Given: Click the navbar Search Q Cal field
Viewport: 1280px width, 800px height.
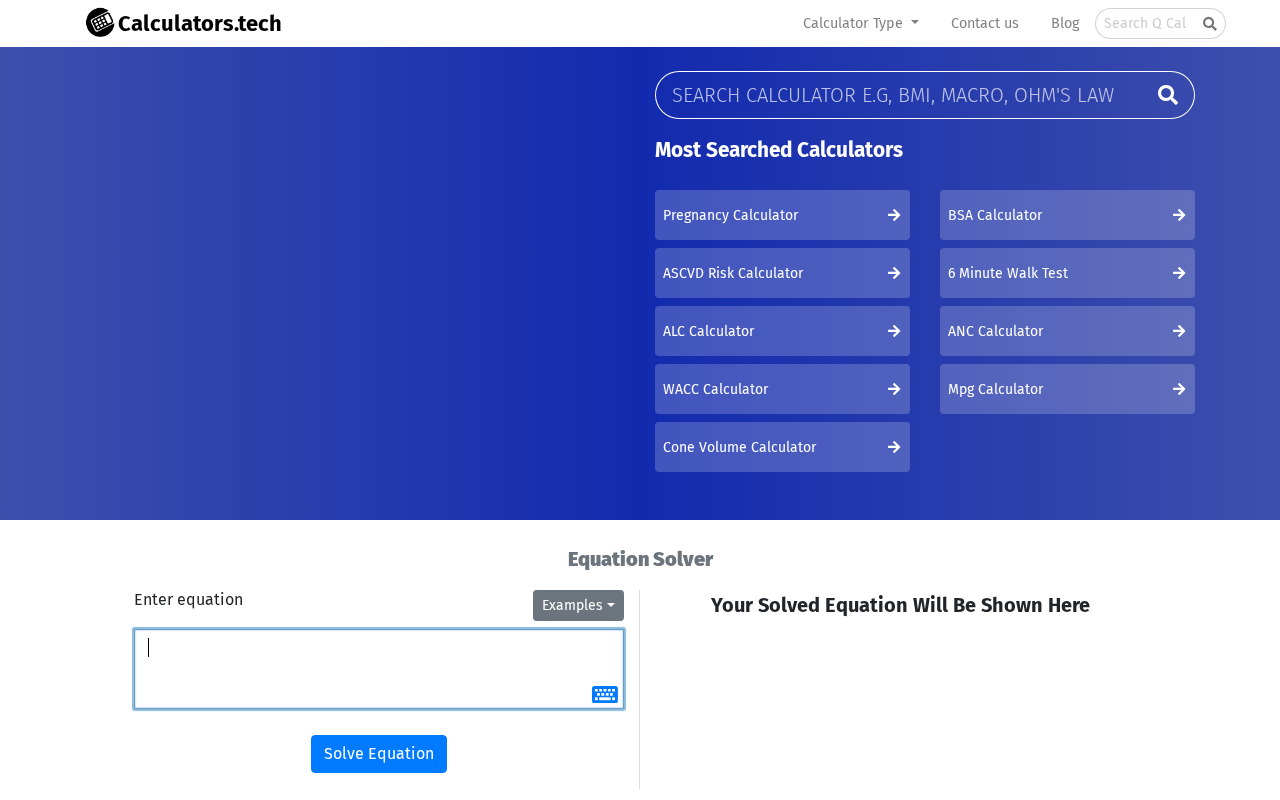Looking at the screenshot, I should click(1146, 23).
